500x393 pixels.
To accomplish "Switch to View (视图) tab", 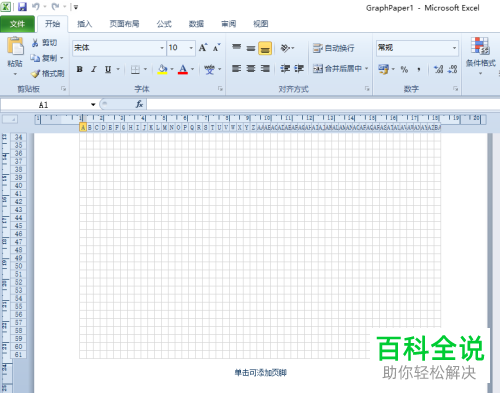I will point(260,24).
